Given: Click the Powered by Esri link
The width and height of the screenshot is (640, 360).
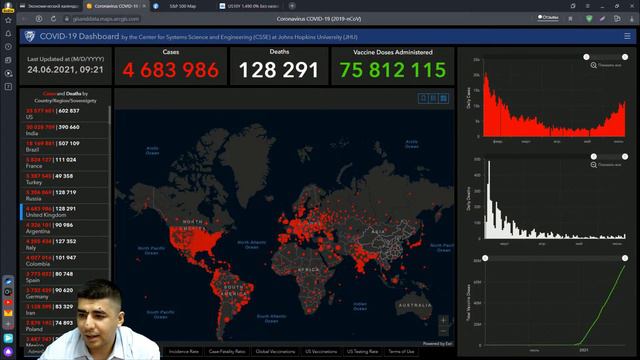Looking at the screenshot, I should pos(437,344).
